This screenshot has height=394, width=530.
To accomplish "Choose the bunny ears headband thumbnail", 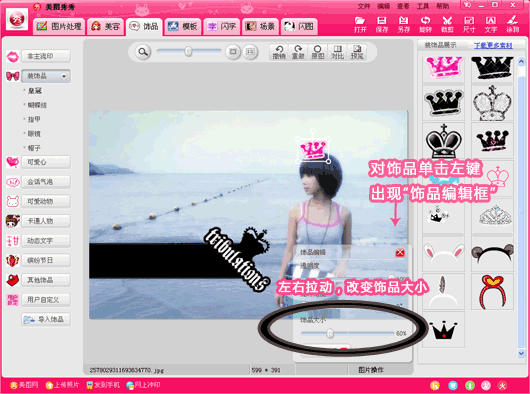I will tap(443, 253).
